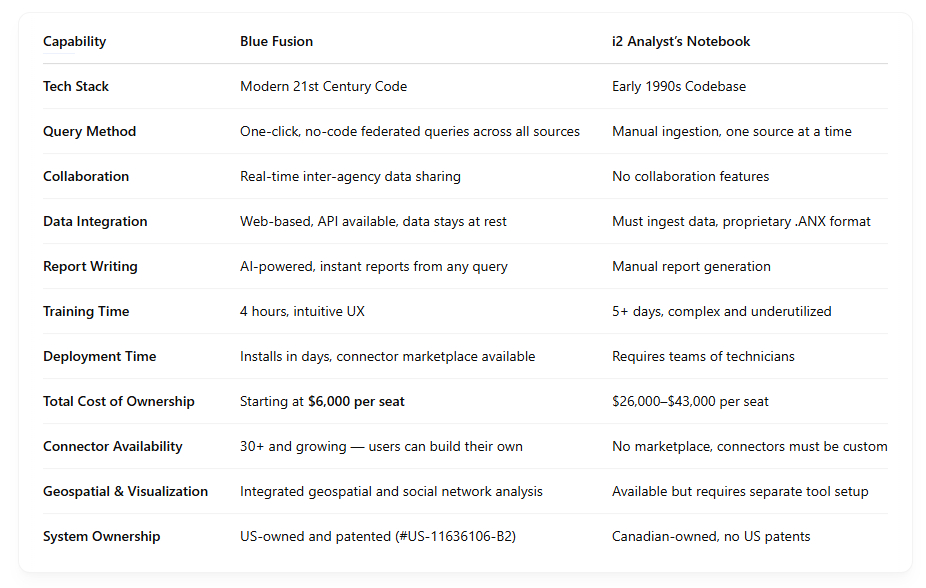Select the Connector Availability row label
The width and height of the screenshot is (926, 588).
pos(112,446)
